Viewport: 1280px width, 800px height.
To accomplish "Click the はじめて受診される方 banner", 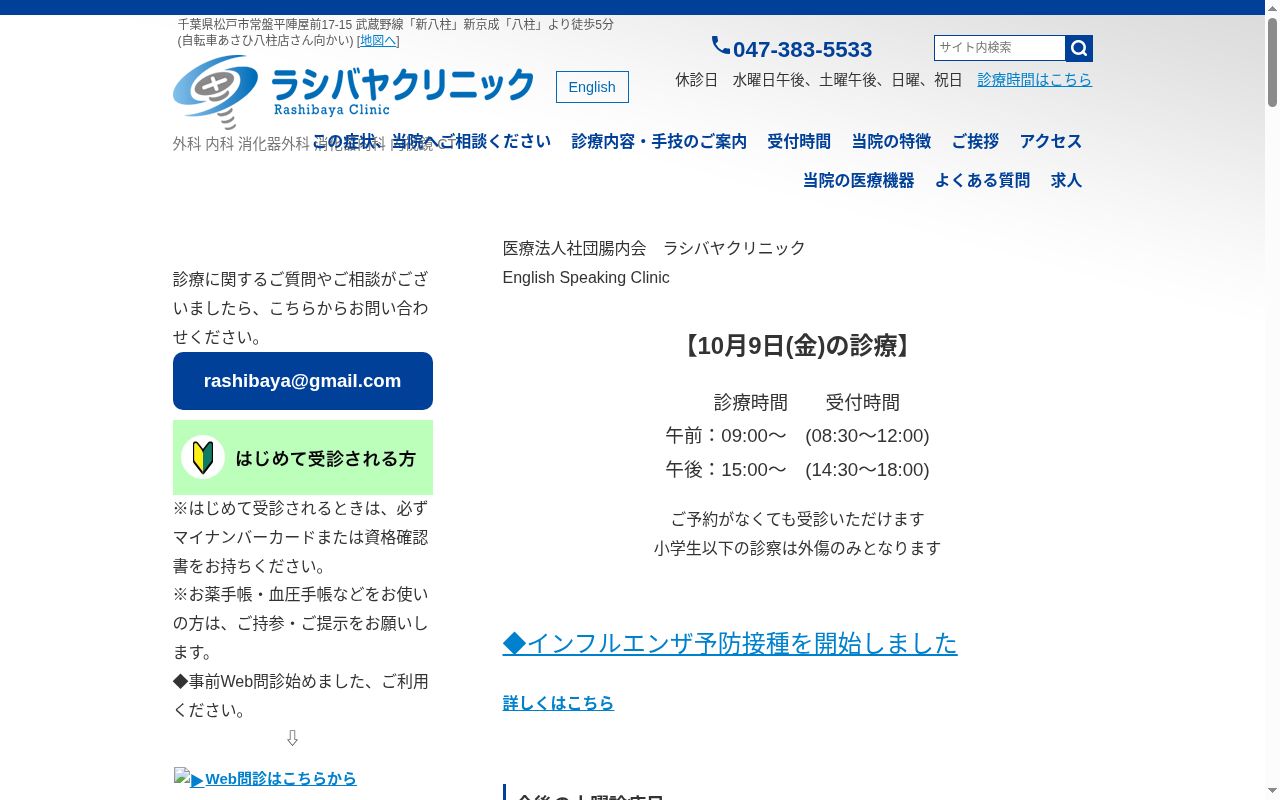I will (x=303, y=457).
